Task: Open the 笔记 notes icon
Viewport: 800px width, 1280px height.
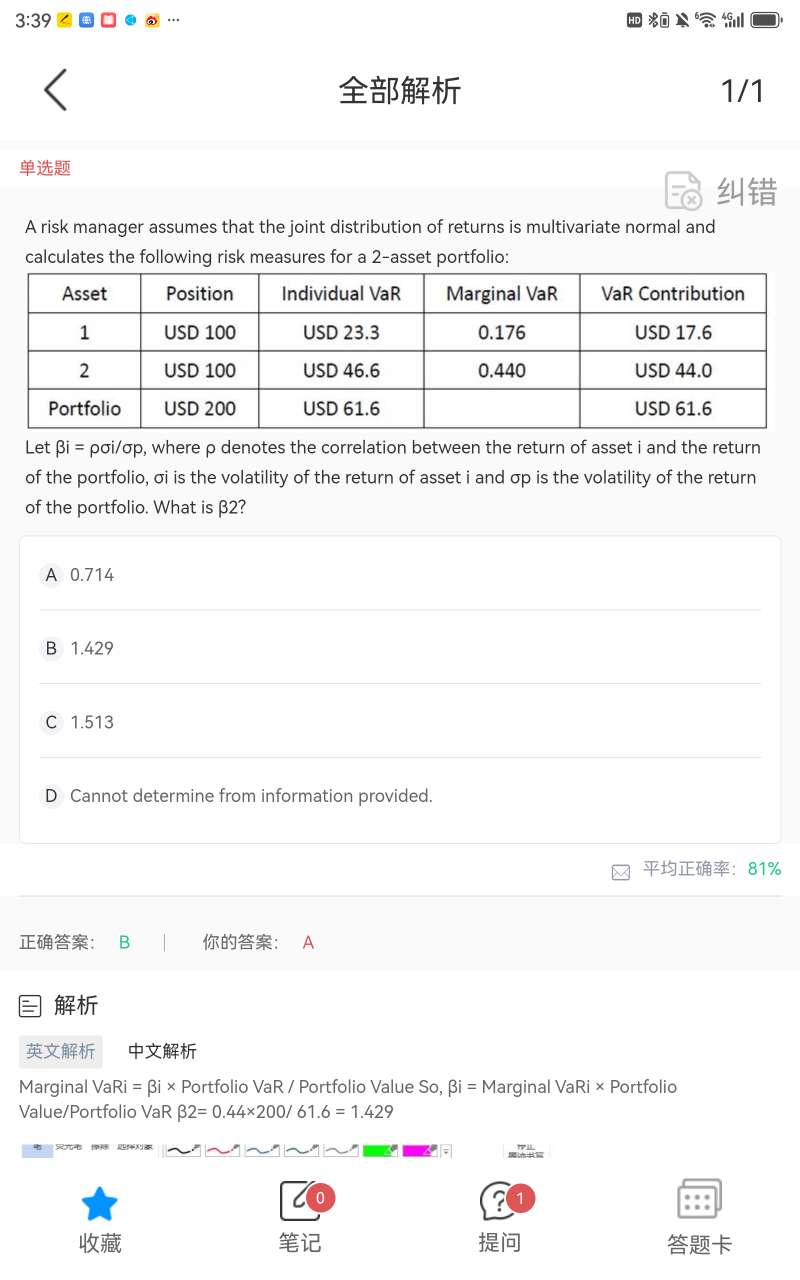Action: coord(299,1203)
